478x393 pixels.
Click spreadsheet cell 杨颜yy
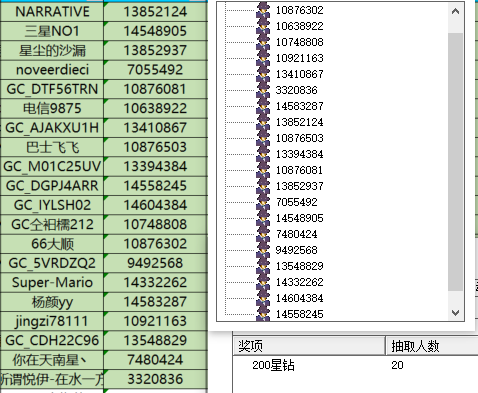click(52, 302)
